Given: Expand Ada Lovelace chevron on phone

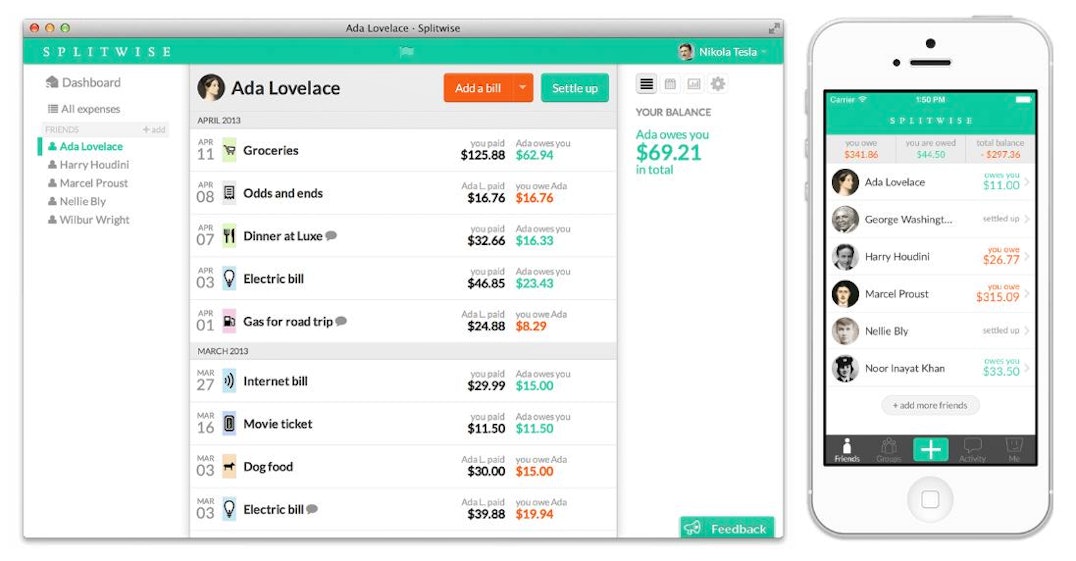Looking at the screenshot, I should coord(1027,182).
